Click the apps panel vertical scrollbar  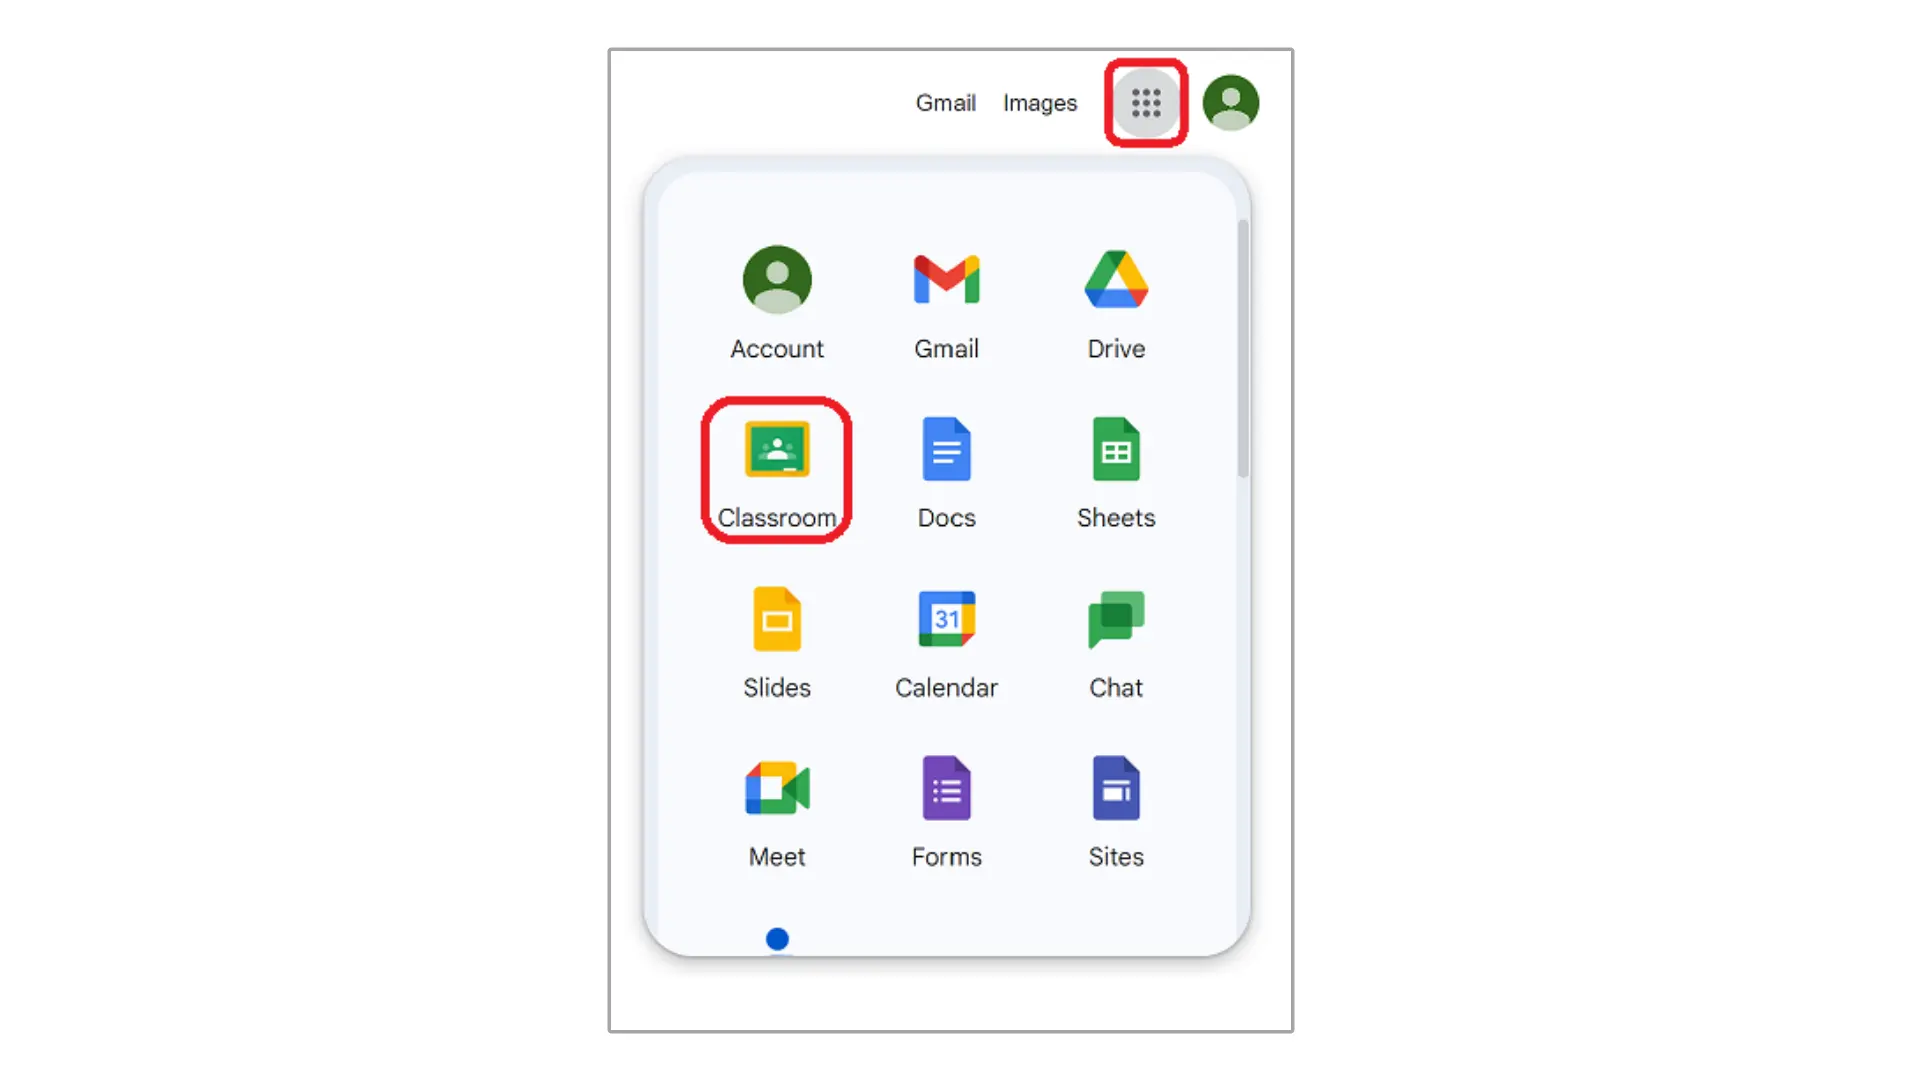[x=1243, y=348]
